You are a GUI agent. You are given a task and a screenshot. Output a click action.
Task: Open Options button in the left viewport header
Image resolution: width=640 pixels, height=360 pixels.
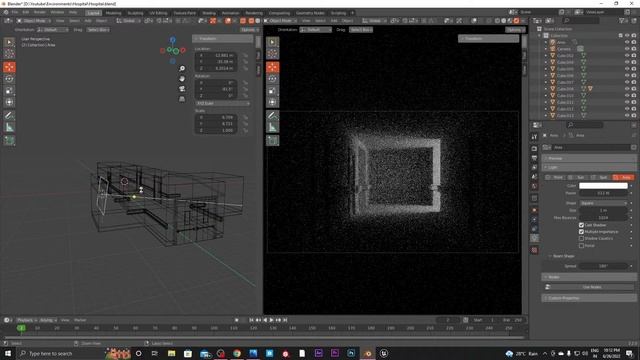(x=249, y=30)
